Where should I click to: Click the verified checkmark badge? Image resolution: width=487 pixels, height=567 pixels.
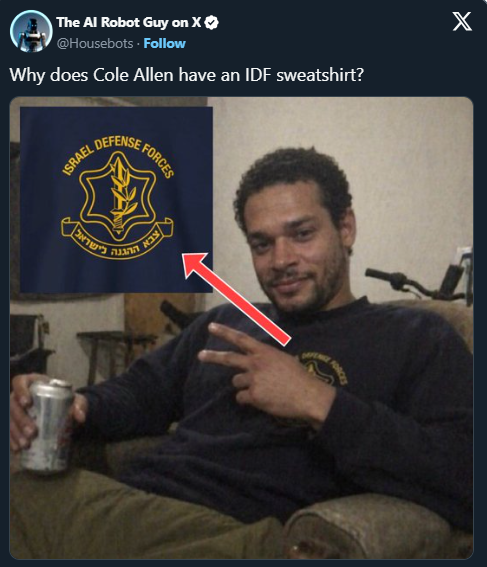click(x=212, y=23)
